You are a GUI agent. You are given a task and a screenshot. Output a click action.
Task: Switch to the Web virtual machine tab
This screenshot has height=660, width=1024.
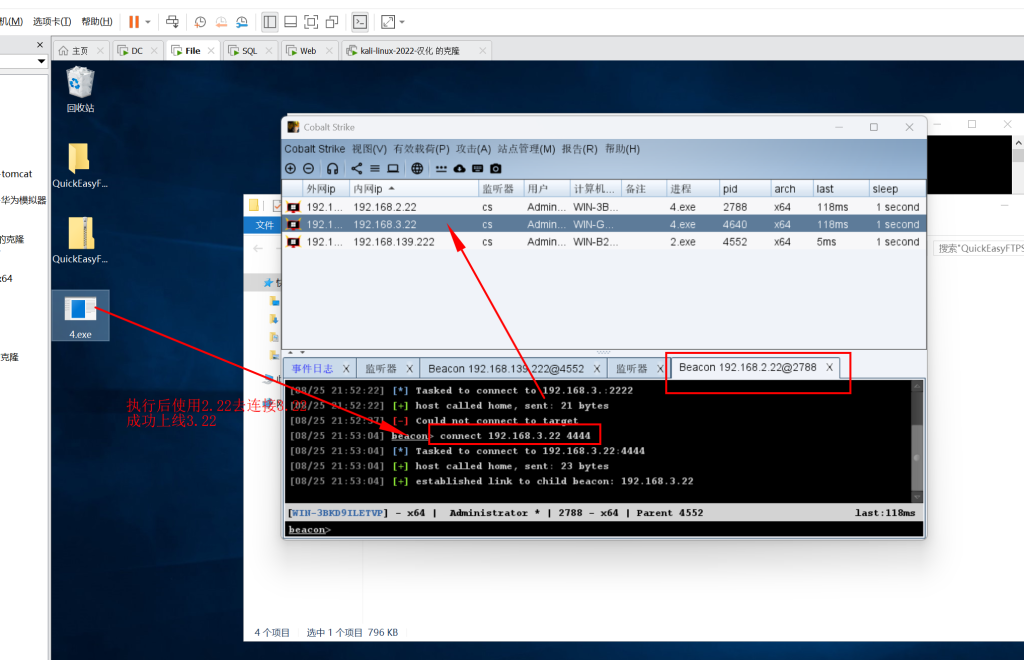[x=308, y=51]
